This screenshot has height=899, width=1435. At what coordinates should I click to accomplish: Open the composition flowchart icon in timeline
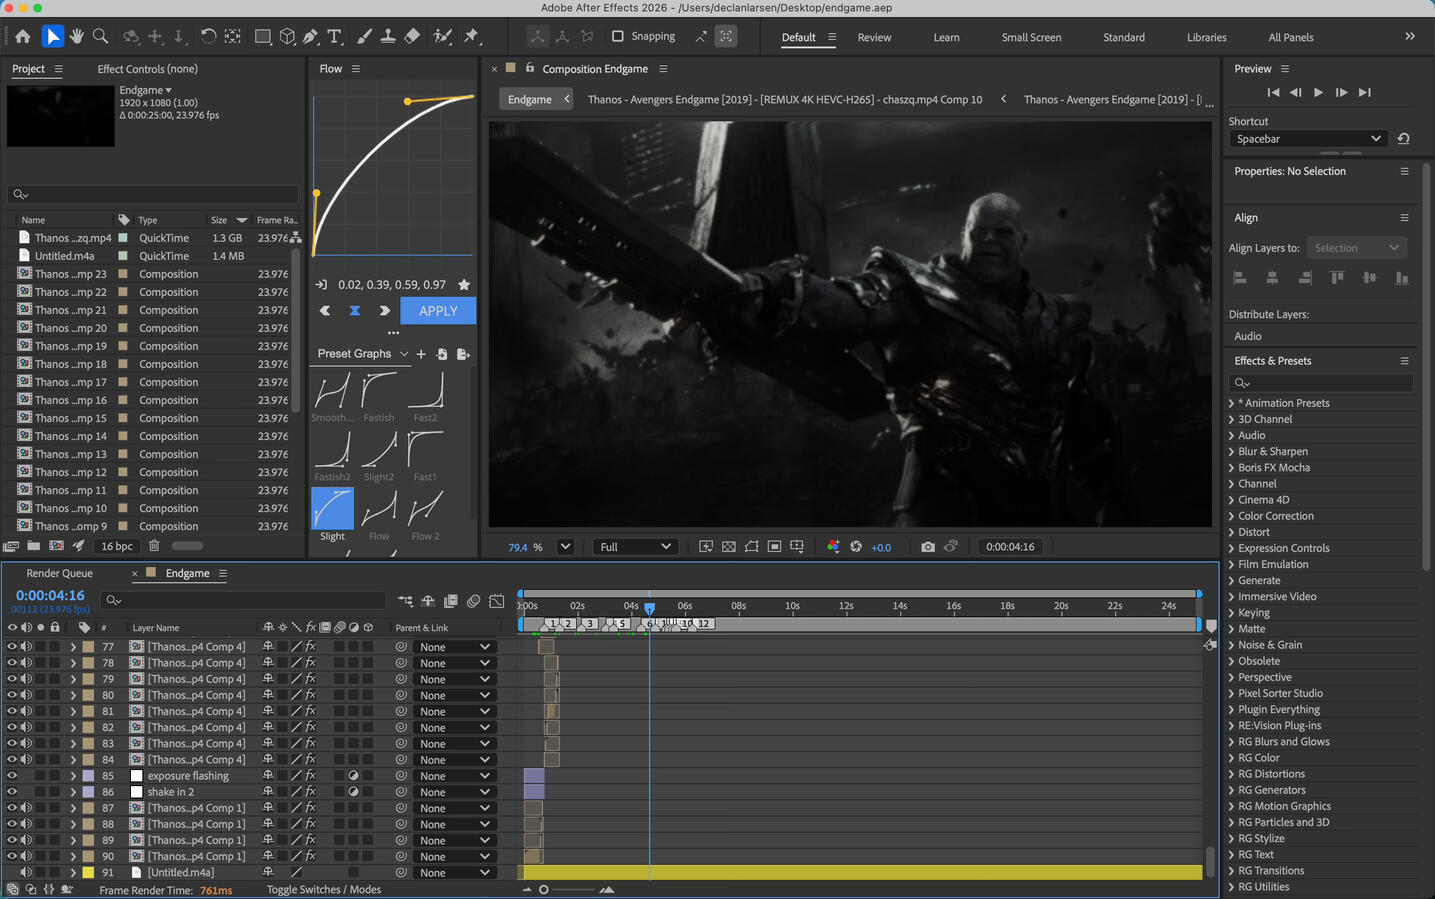tap(405, 601)
